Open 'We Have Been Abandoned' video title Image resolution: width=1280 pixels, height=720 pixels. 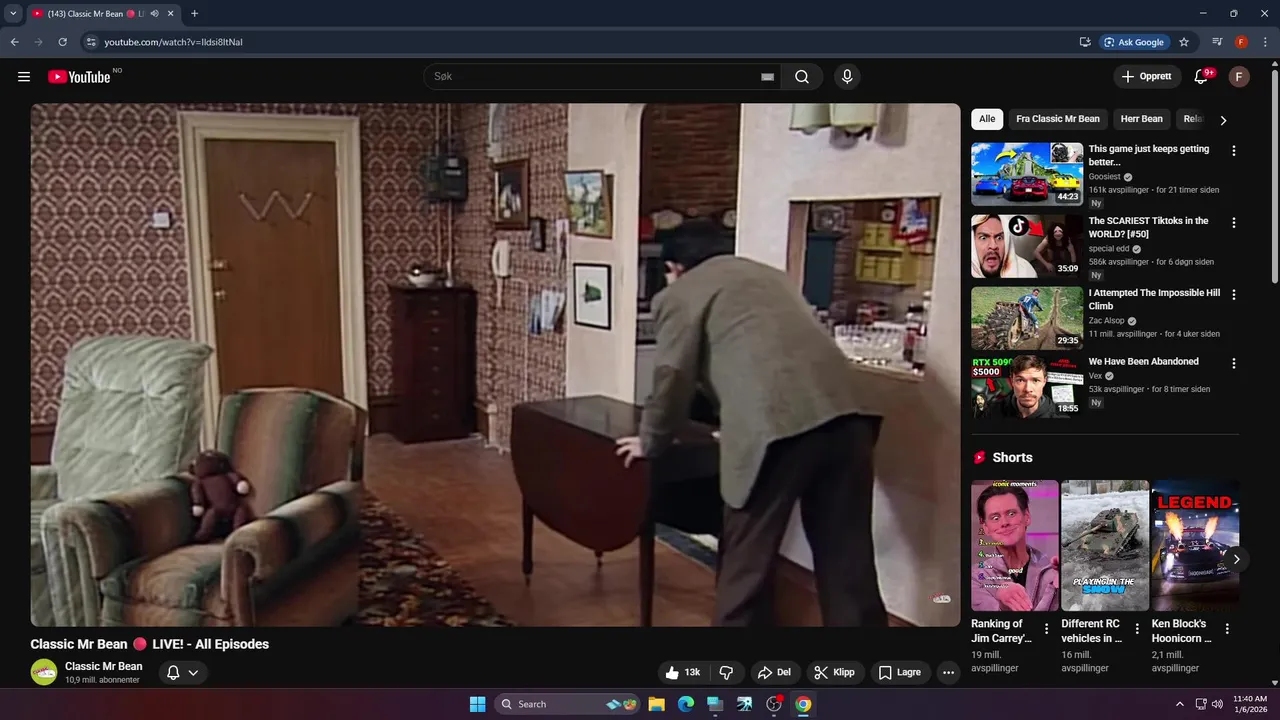click(1143, 362)
